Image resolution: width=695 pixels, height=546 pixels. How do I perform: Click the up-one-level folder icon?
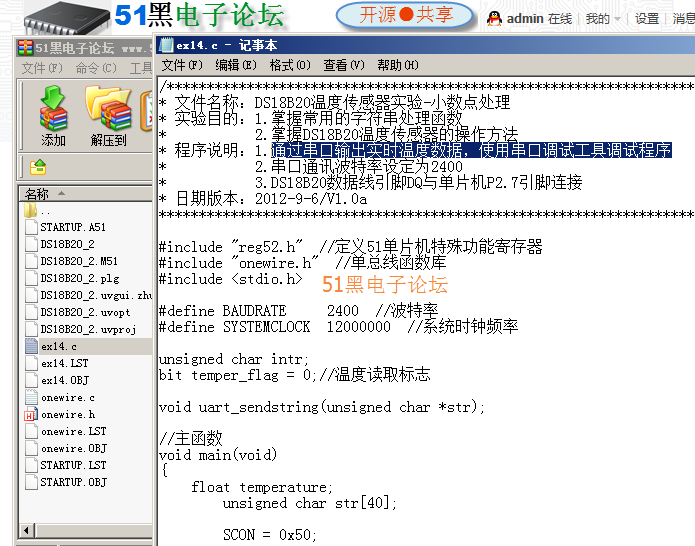(38, 167)
